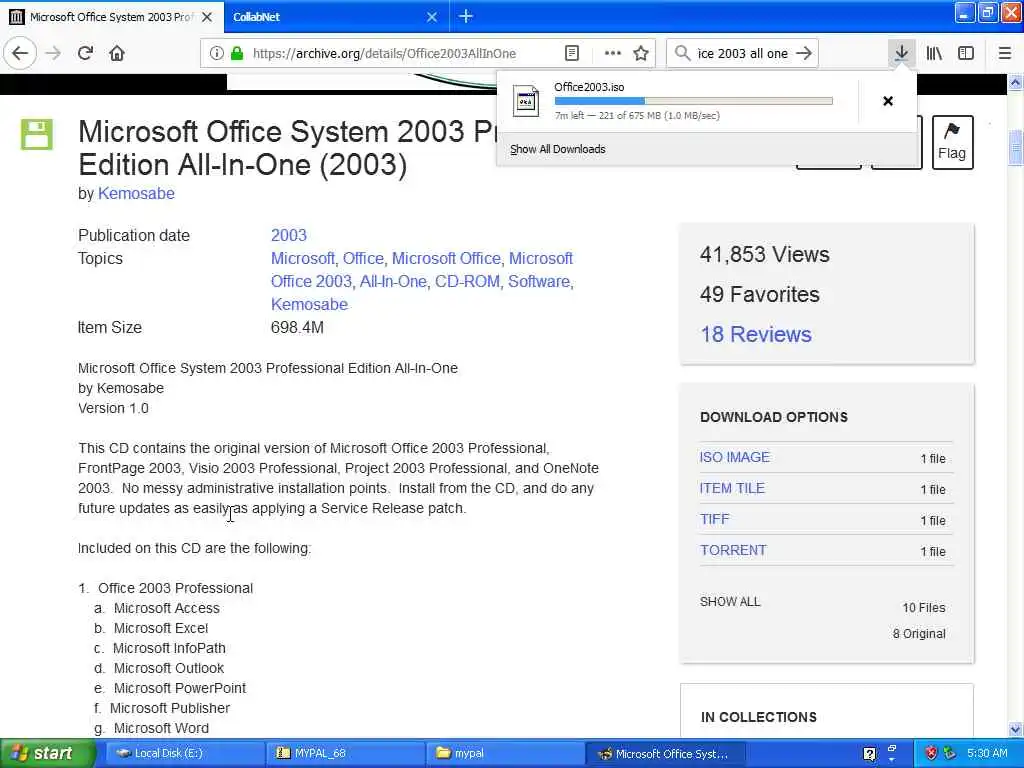
Task: Open the CD-ROM topic link
Action: 467,281
